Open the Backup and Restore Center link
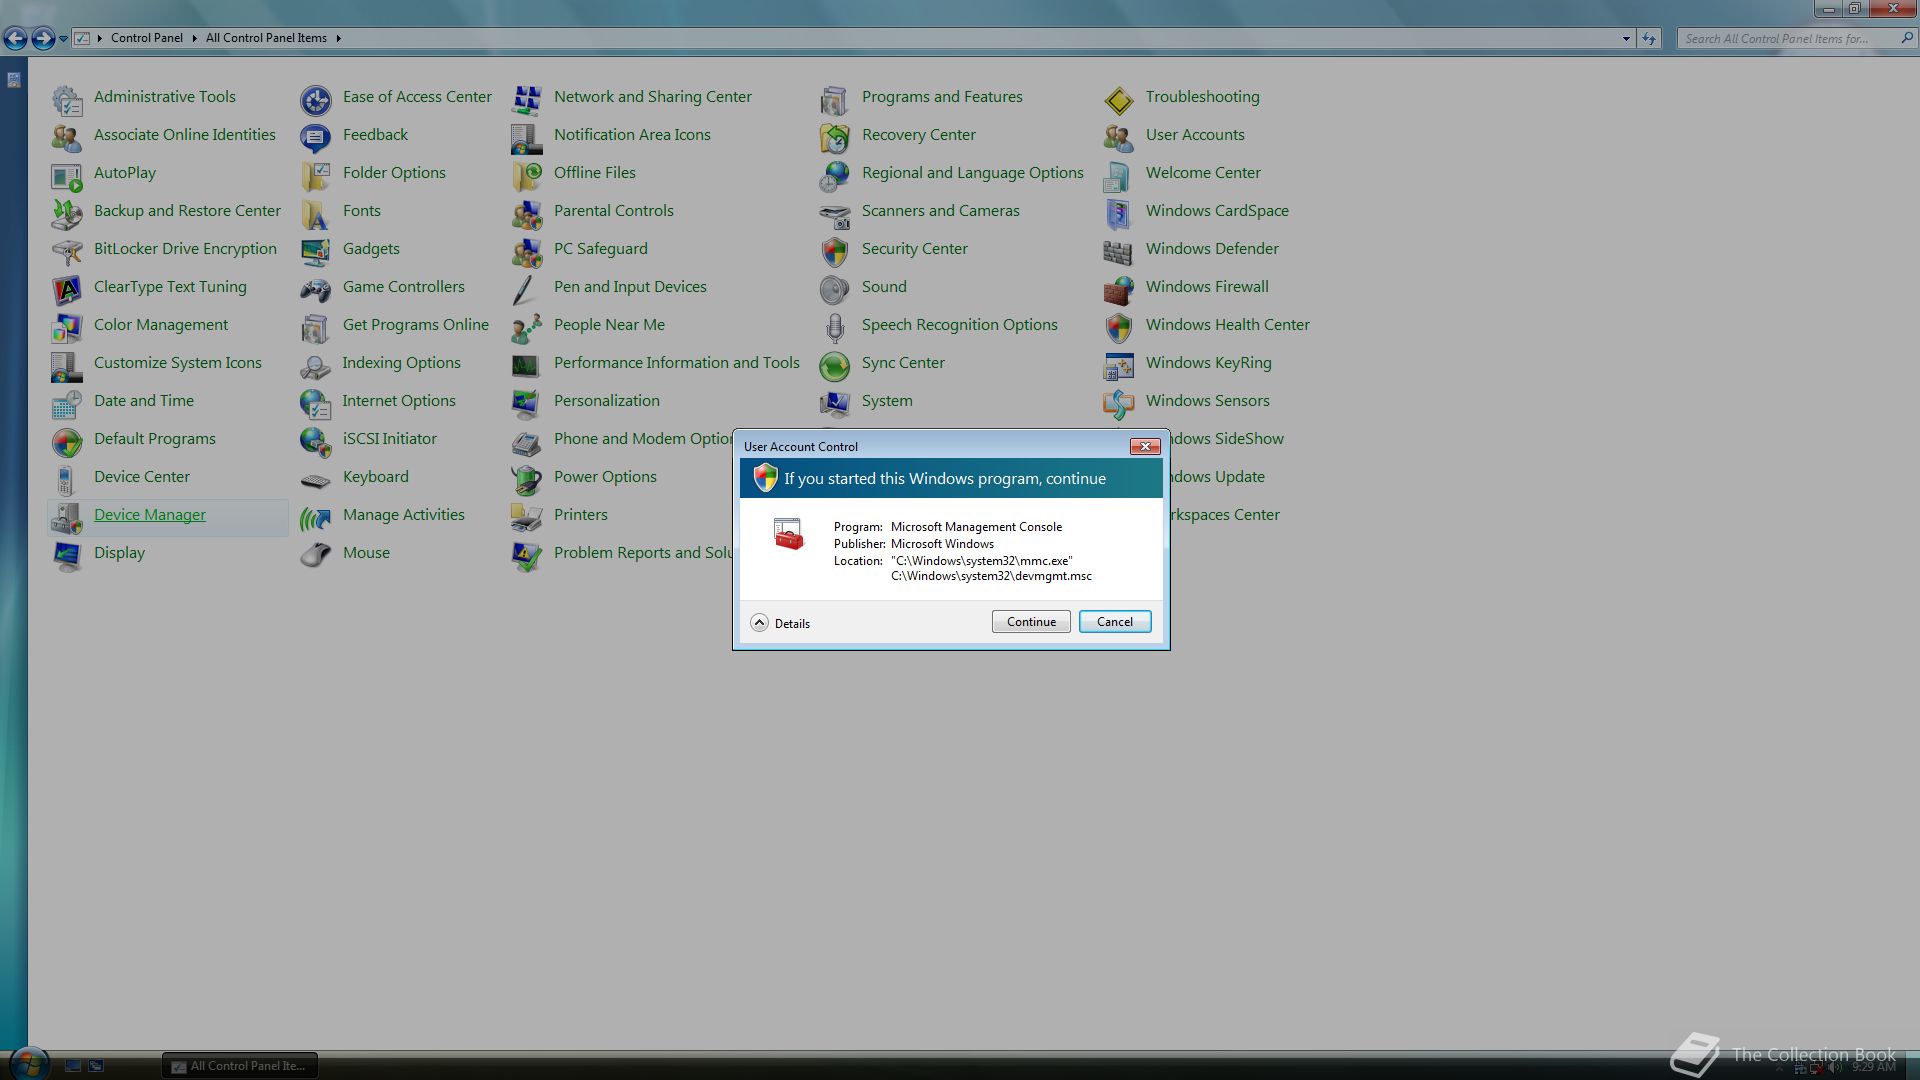The width and height of the screenshot is (1920, 1080). coord(187,210)
